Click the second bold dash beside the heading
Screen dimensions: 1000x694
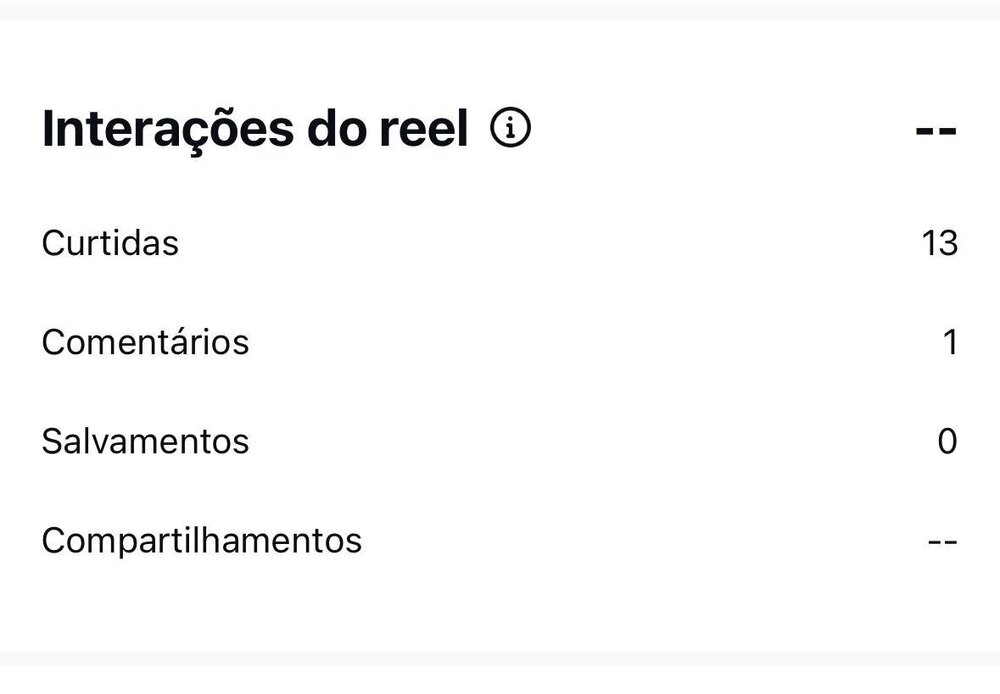coord(949,132)
